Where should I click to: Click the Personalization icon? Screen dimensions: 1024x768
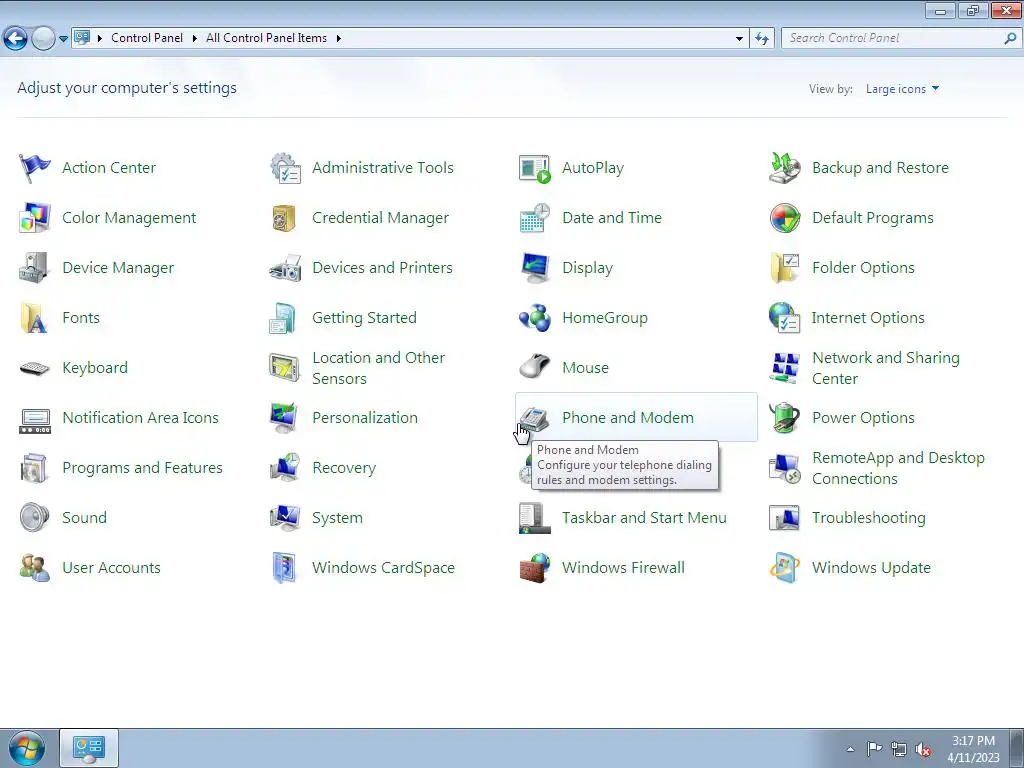coord(284,418)
